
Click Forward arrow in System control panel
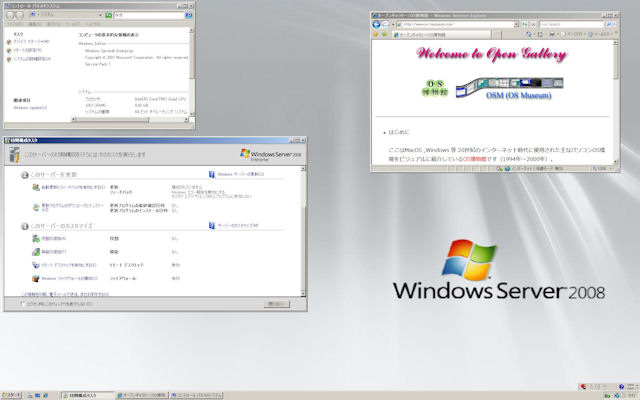20,15
